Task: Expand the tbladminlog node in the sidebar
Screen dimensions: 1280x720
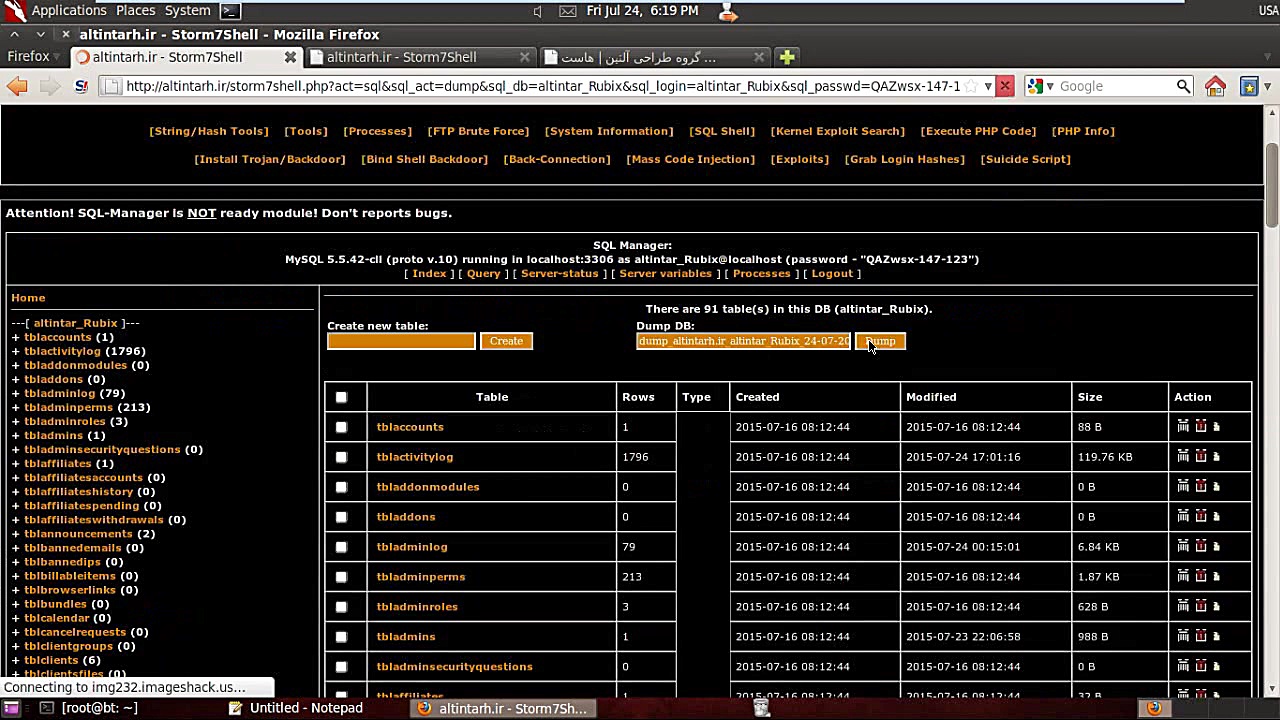Action: (16, 393)
